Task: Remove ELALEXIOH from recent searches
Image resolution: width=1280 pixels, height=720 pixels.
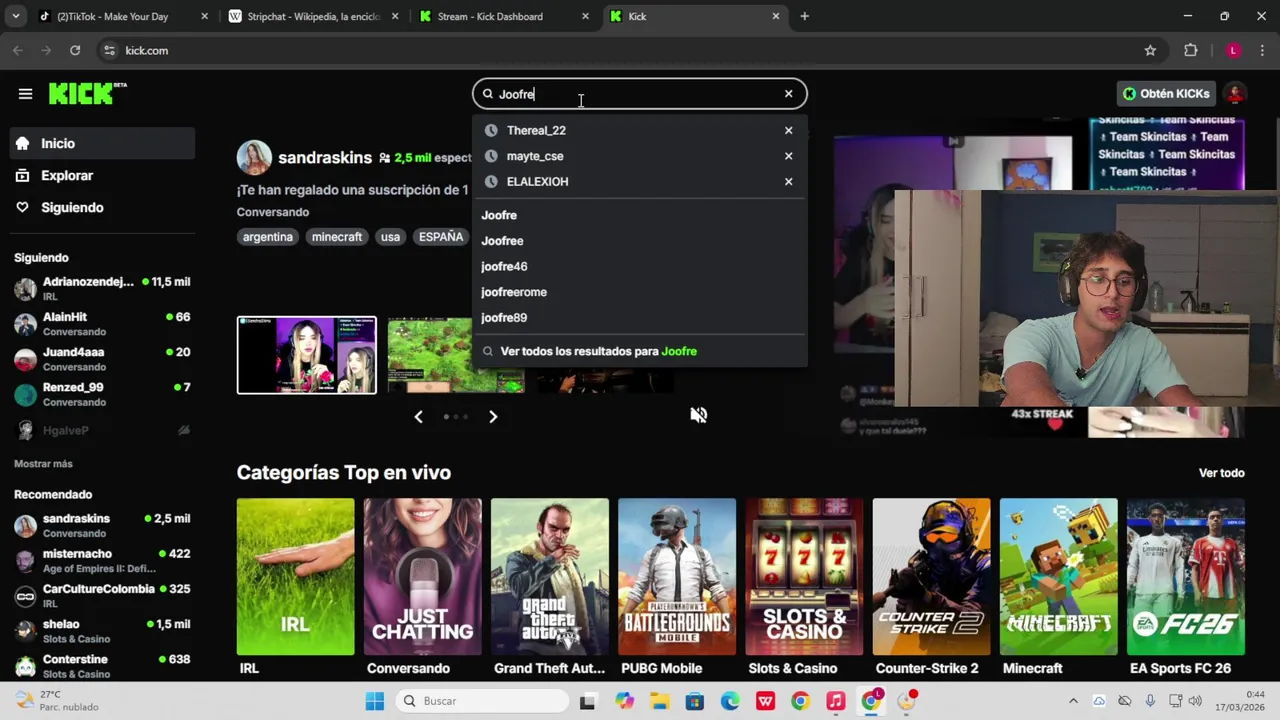Action: click(788, 181)
